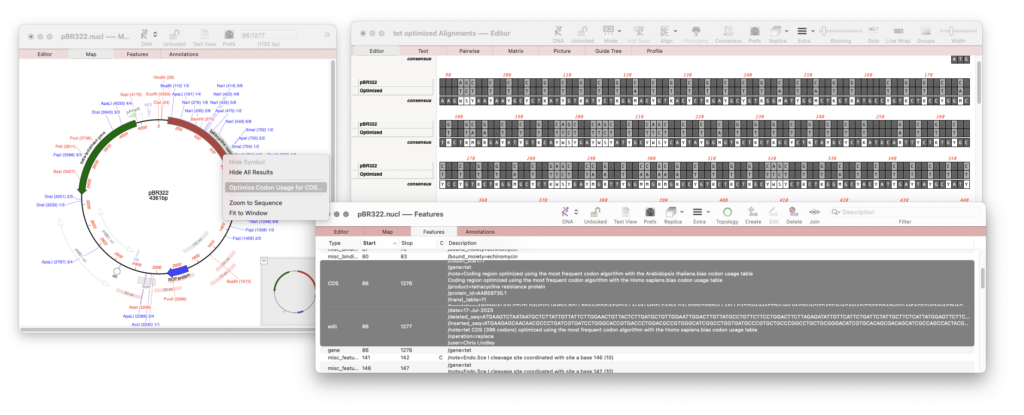Open Prefs in Alignments window toolbar

(754, 30)
